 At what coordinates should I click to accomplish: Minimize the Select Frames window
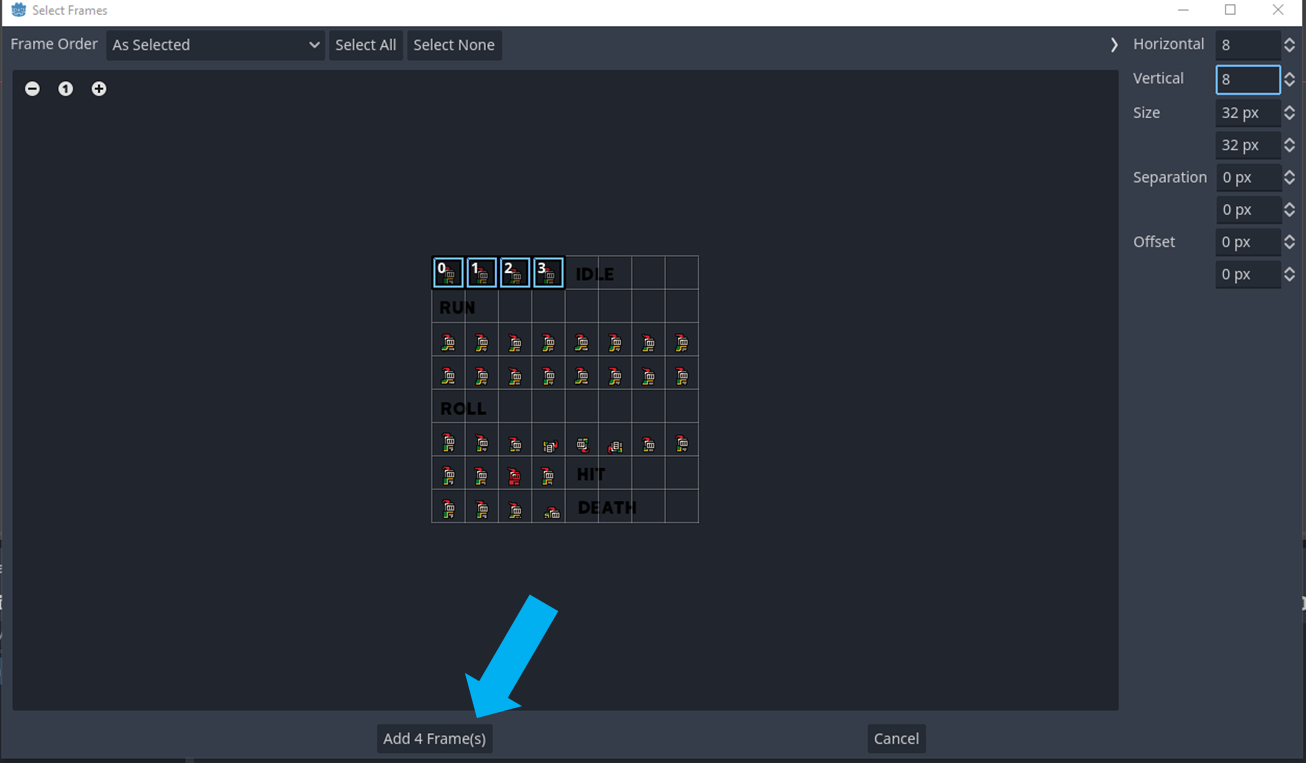pos(1184,10)
